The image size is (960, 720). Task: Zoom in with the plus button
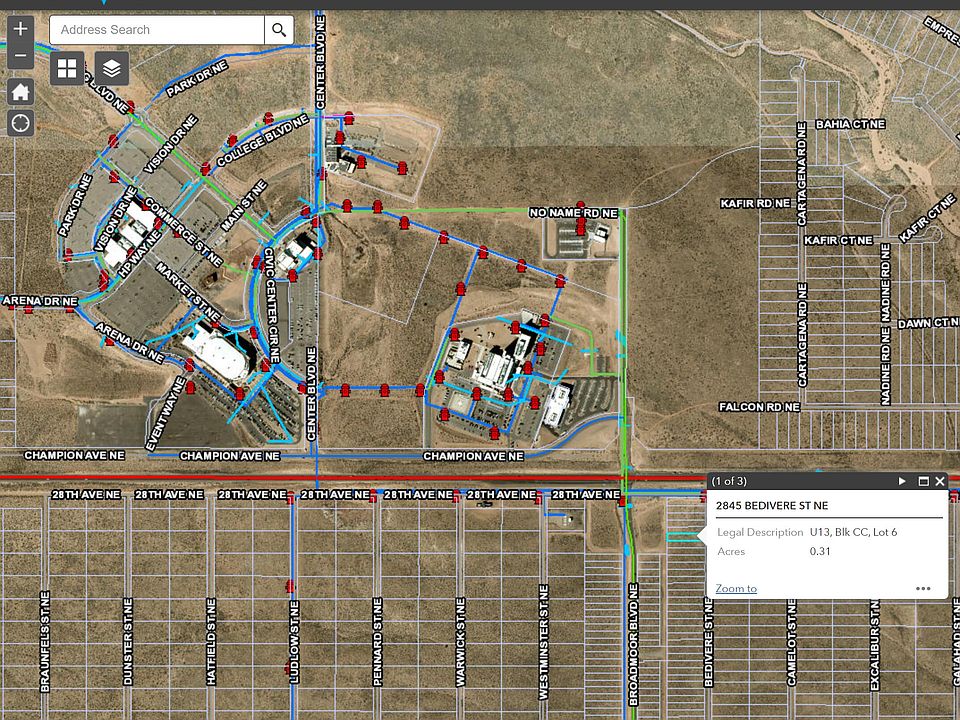pos(21,30)
